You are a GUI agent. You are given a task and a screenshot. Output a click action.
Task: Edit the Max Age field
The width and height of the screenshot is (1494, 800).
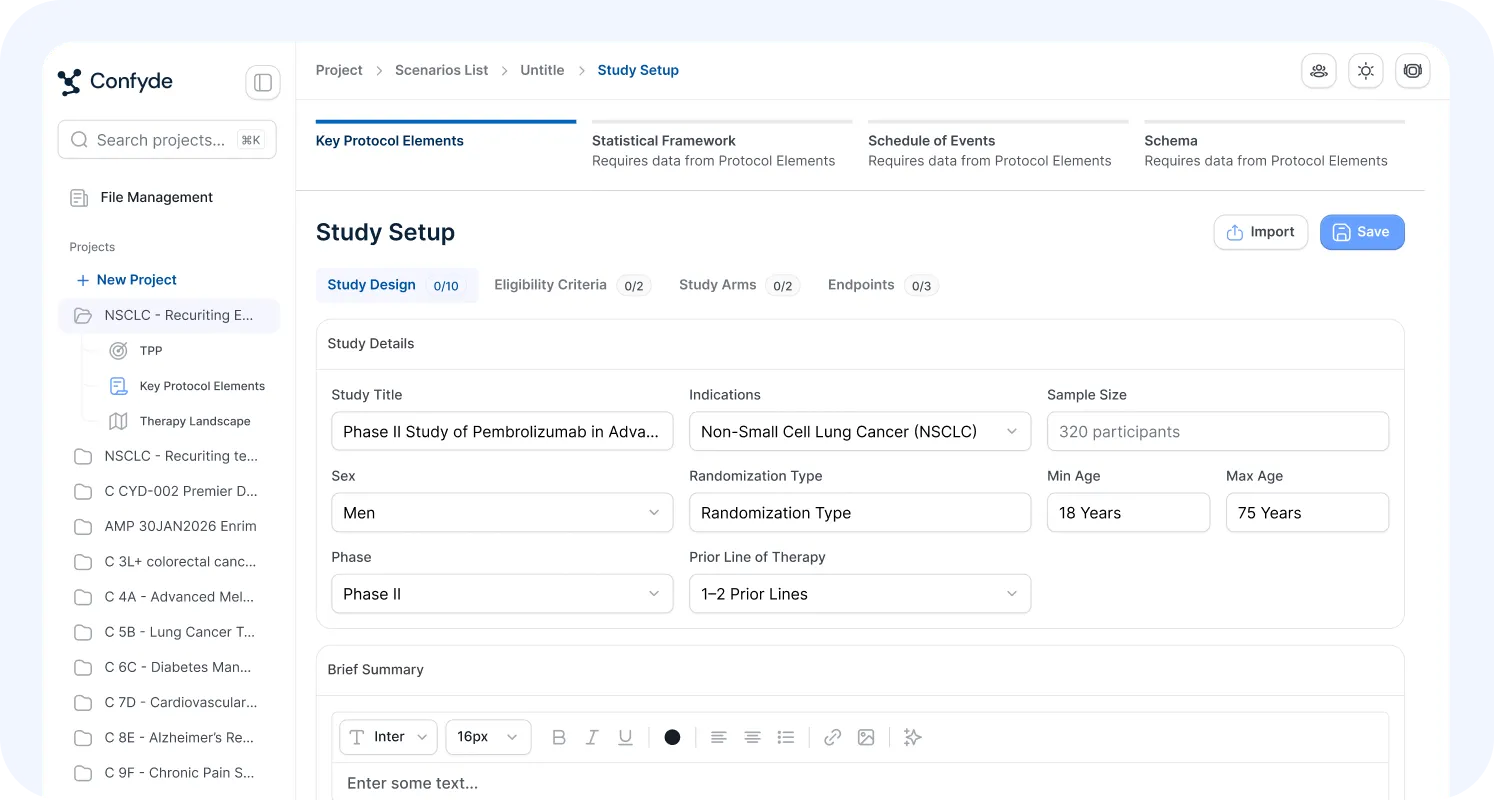click(x=1307, y=513)
